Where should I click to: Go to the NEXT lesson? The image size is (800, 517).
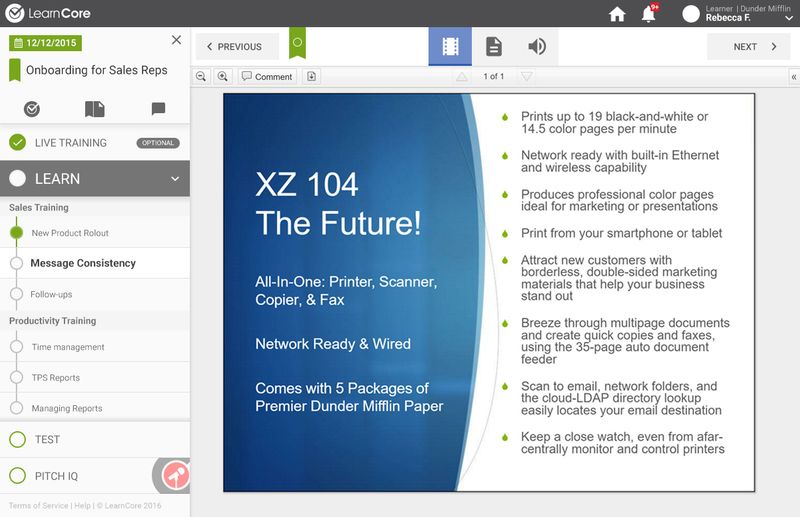coord(748,47)
